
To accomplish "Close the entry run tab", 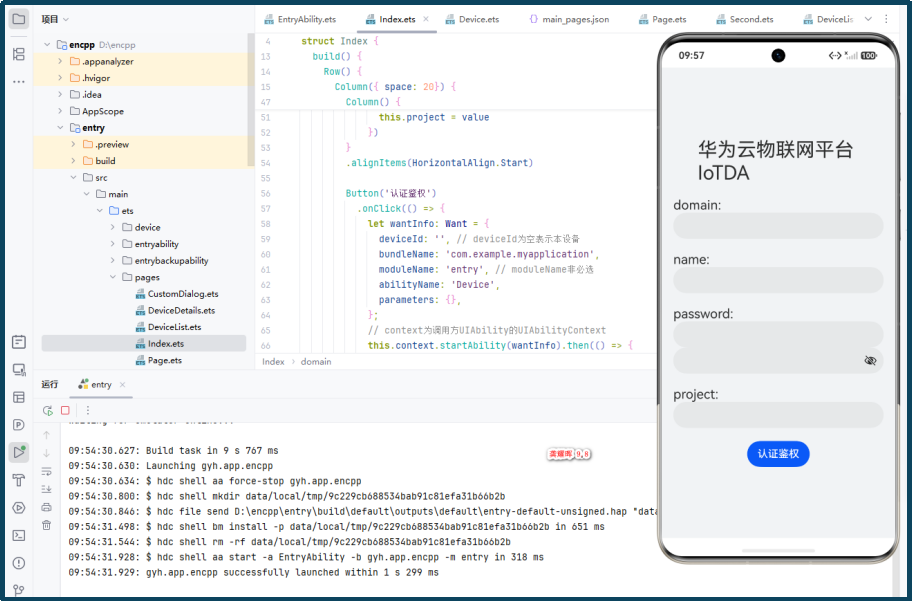I will pyautogui.click(x=122, y=385).
